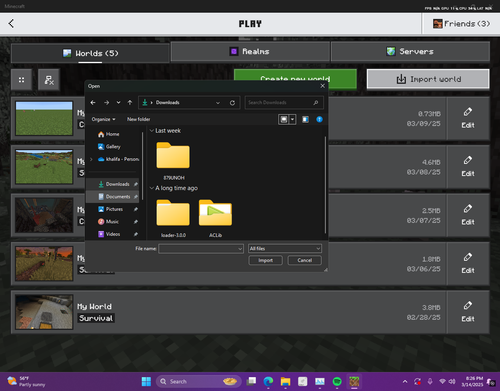Toggle the preview pane
The width and height of the screenshot is (500, 391).
tap(305, 119)
